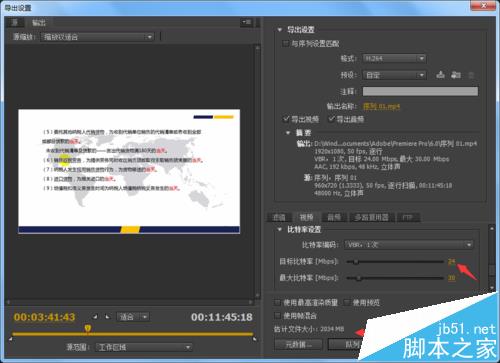This screenshot has height=363, width=500.
Task: Click the import preset icon
Action: pos(456,75)
